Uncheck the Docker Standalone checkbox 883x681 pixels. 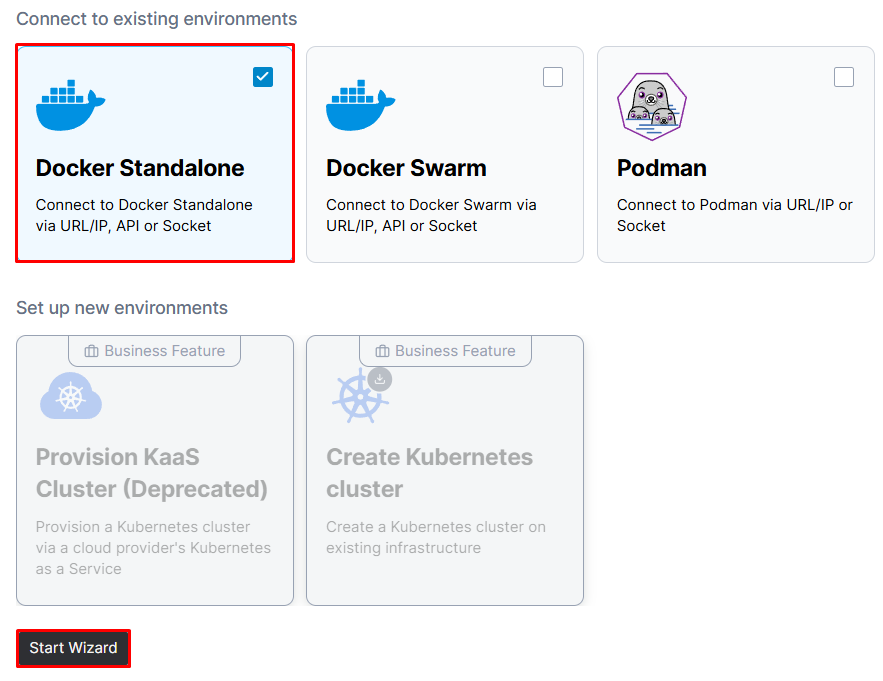pos(263,77)
